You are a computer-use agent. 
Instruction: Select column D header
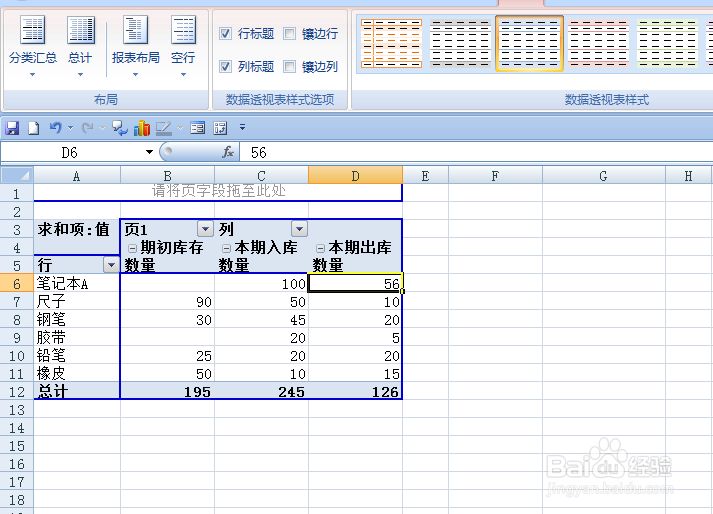tap(355, 176)
